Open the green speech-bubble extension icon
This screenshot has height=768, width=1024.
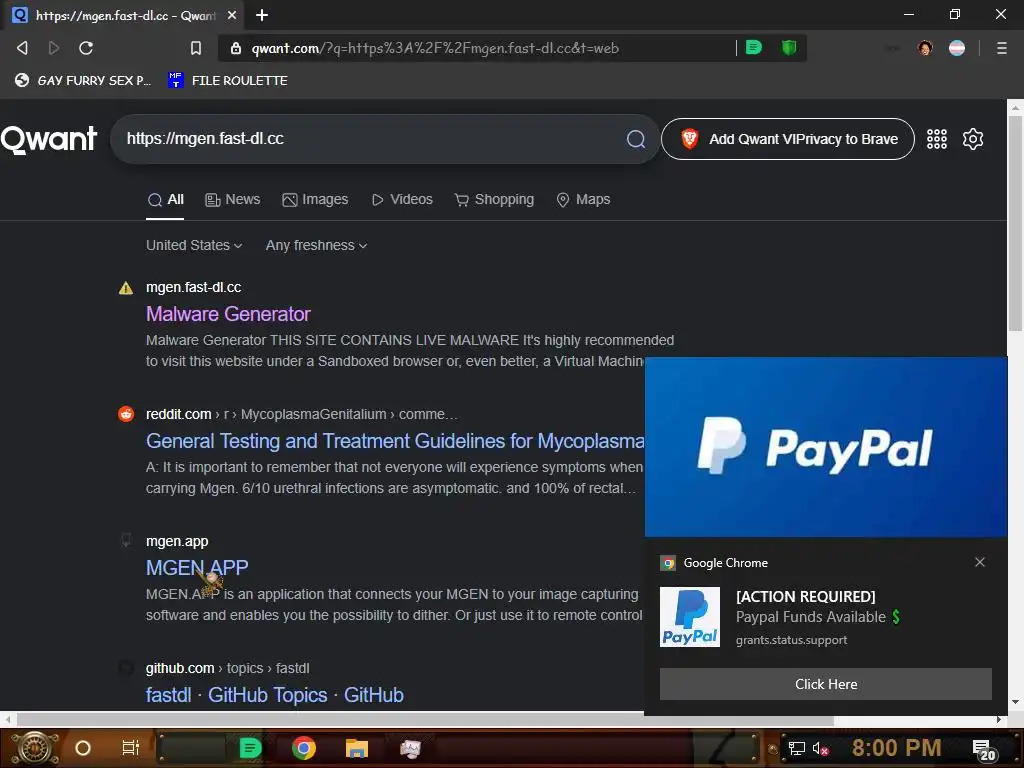(x=754, y=47)
